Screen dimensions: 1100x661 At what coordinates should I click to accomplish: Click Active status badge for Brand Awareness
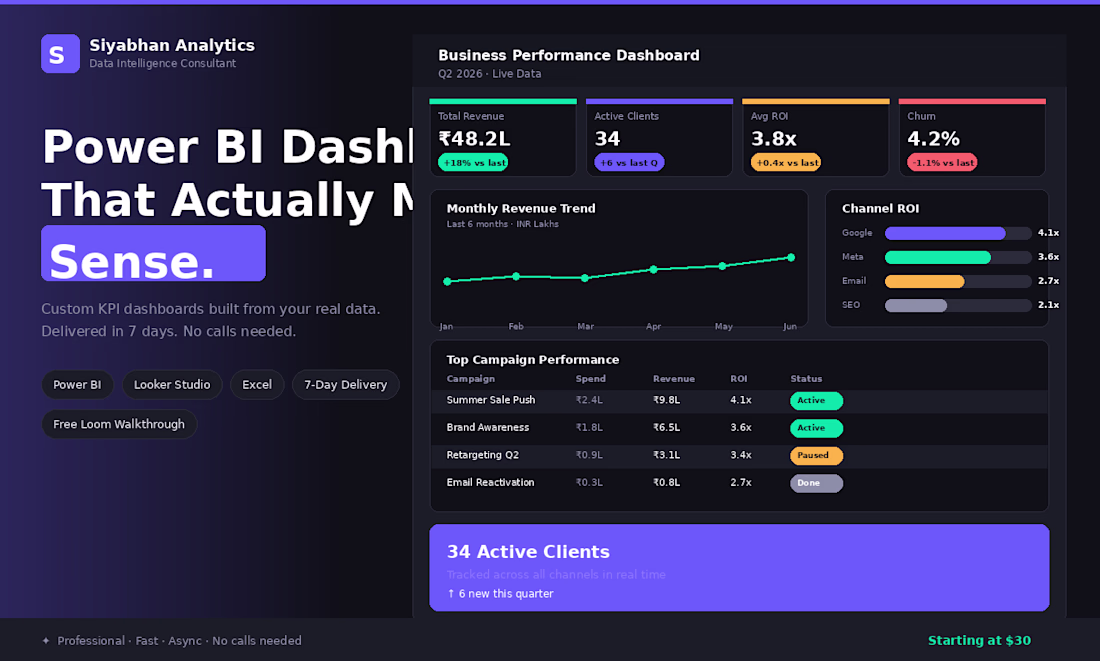[817, 428]
